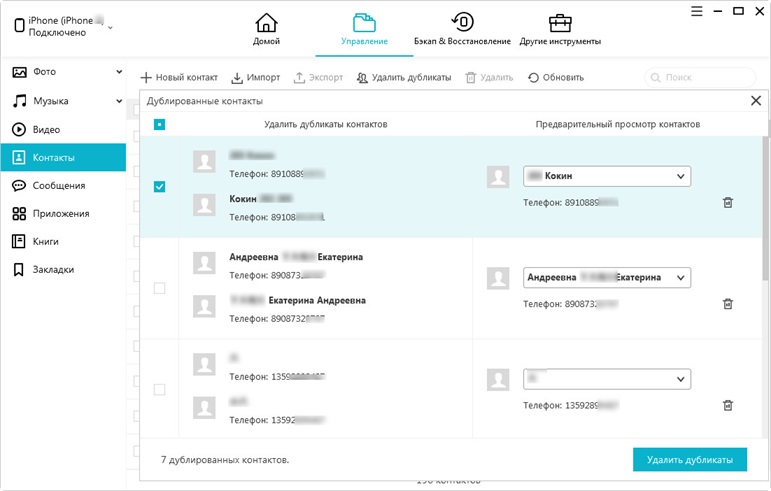The height and width of the screenshot is (491, 771).
Task: Expand the Музыка sidebar chevron
Action: coord(119,101)
